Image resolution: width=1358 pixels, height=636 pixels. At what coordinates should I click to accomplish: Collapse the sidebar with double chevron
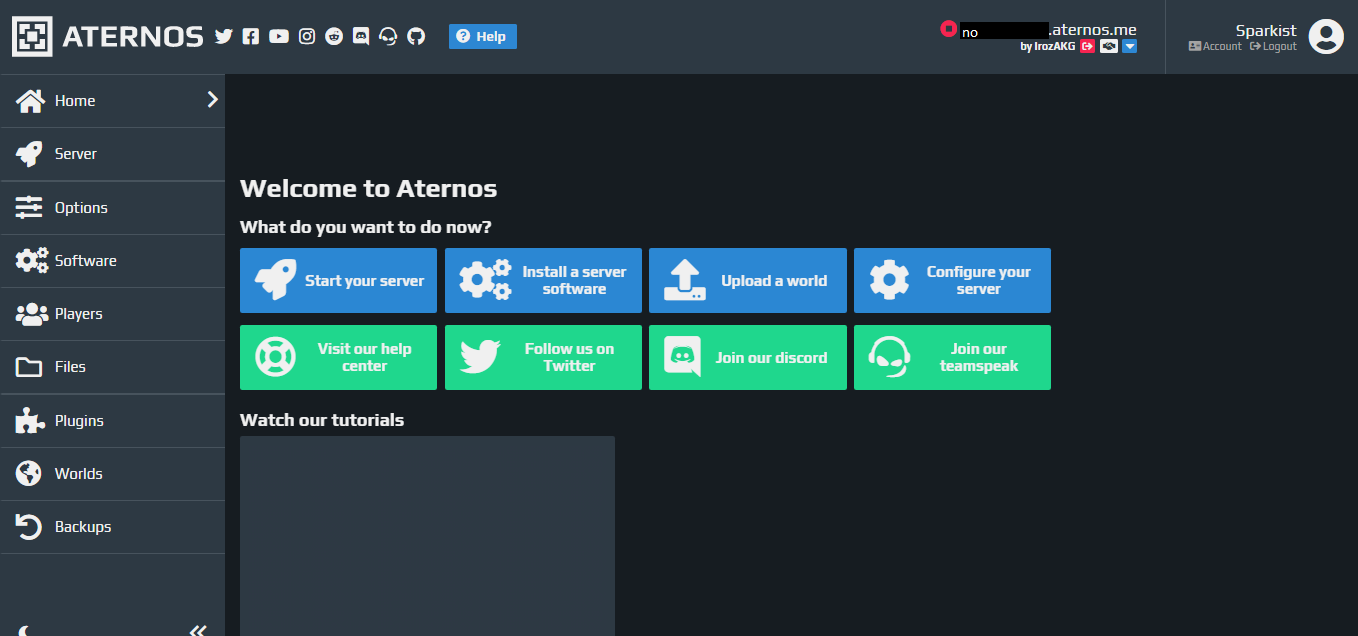[x=198, y=630]
